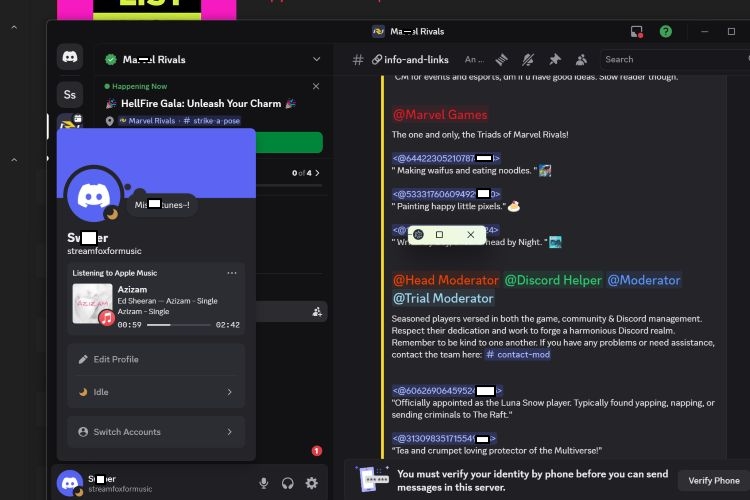Toggle headphone deafen in user panel

pyautogui.click(x=288, y=483)
